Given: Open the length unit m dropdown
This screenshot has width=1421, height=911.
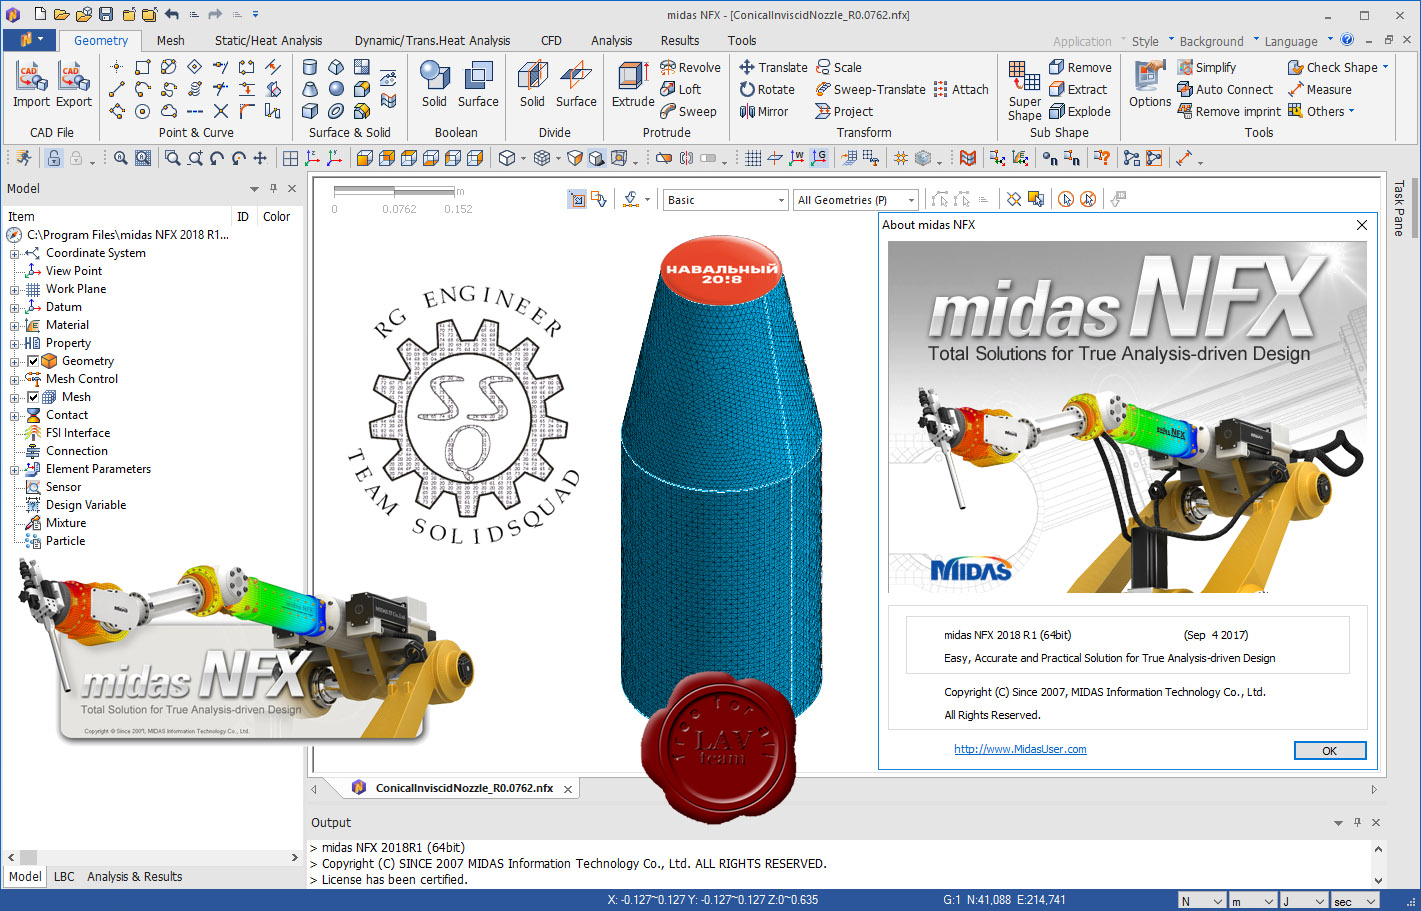Looking at the screenshot, I should (x=1252, y=901).
